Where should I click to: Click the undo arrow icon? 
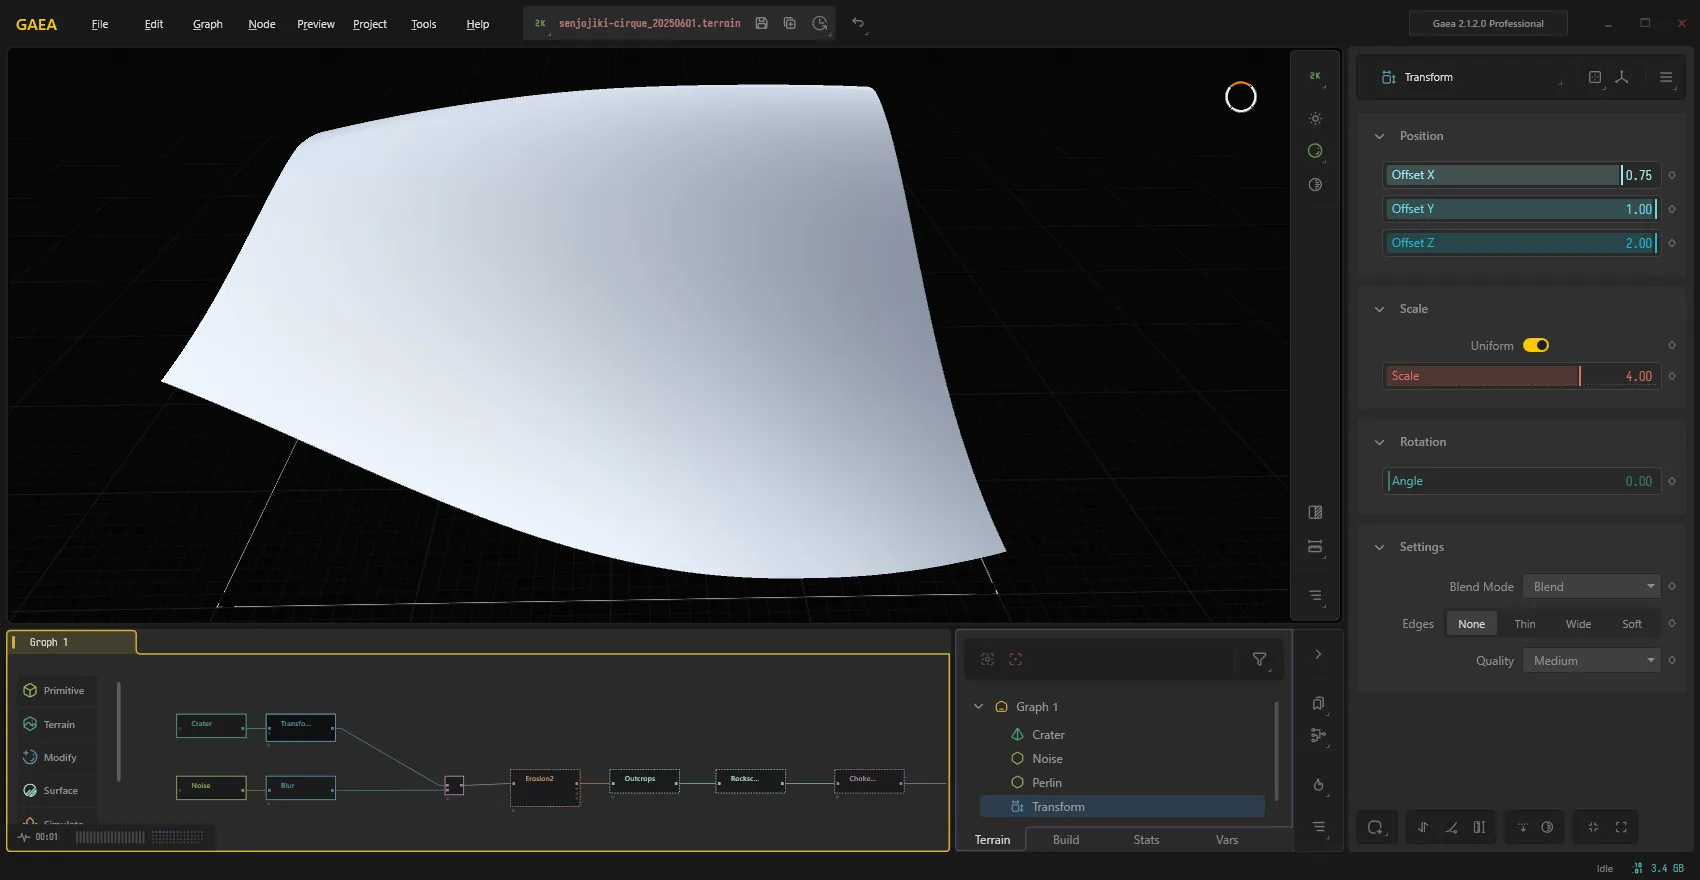pyautogui.click(x=858, y=23)
